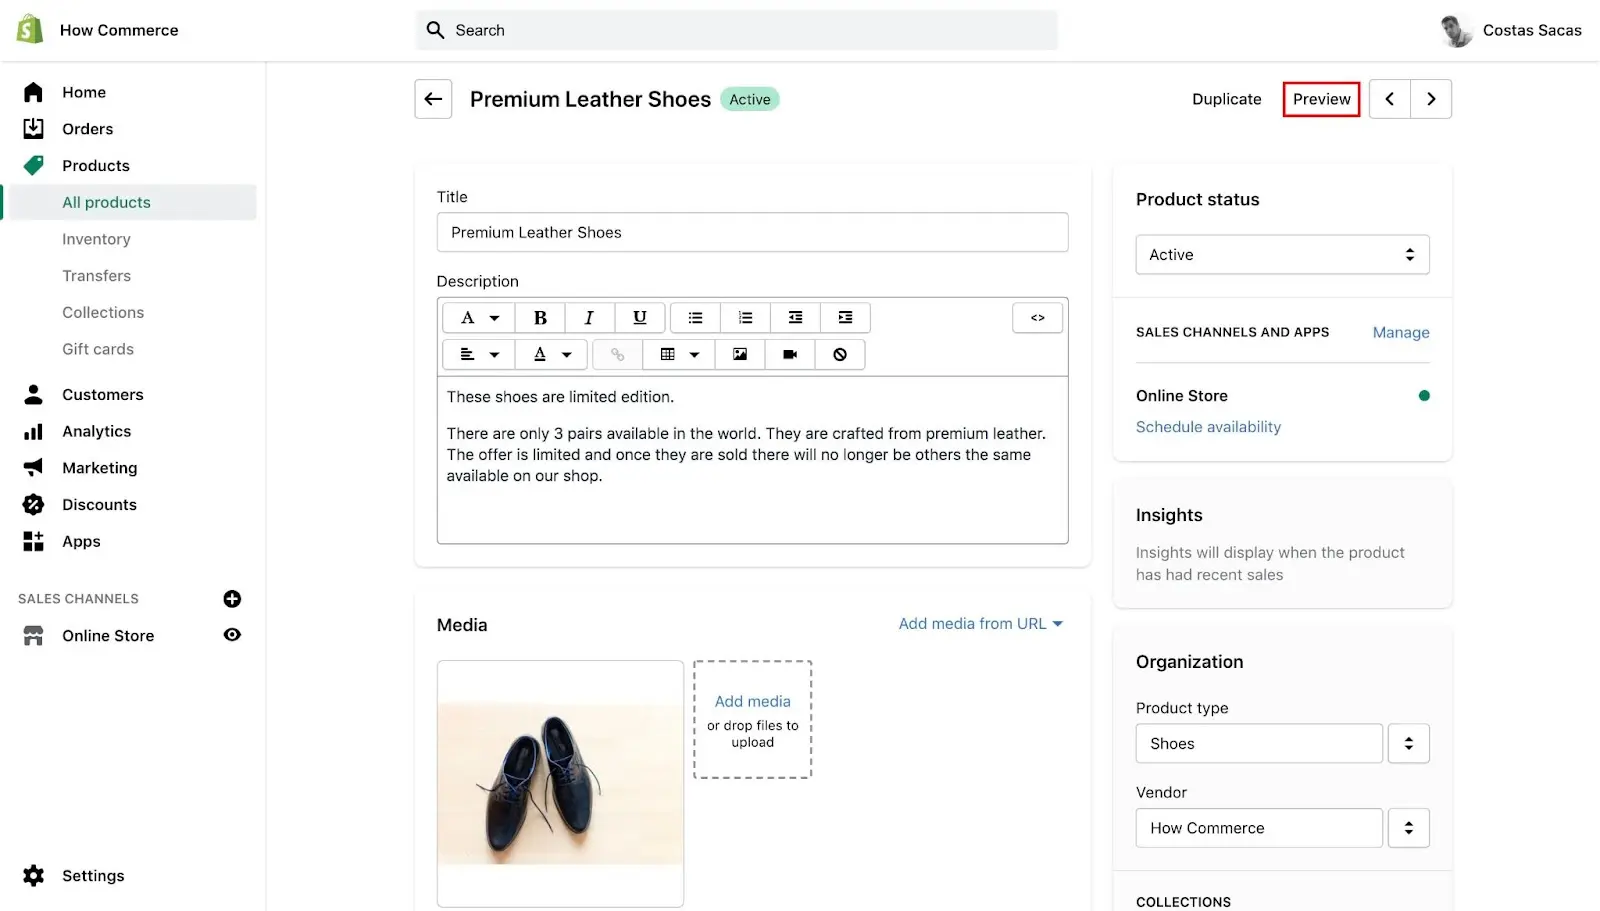This screenshot has width=1600, height=911.
Task: Open the text color dropdown
Action: (x=551, y=355)
